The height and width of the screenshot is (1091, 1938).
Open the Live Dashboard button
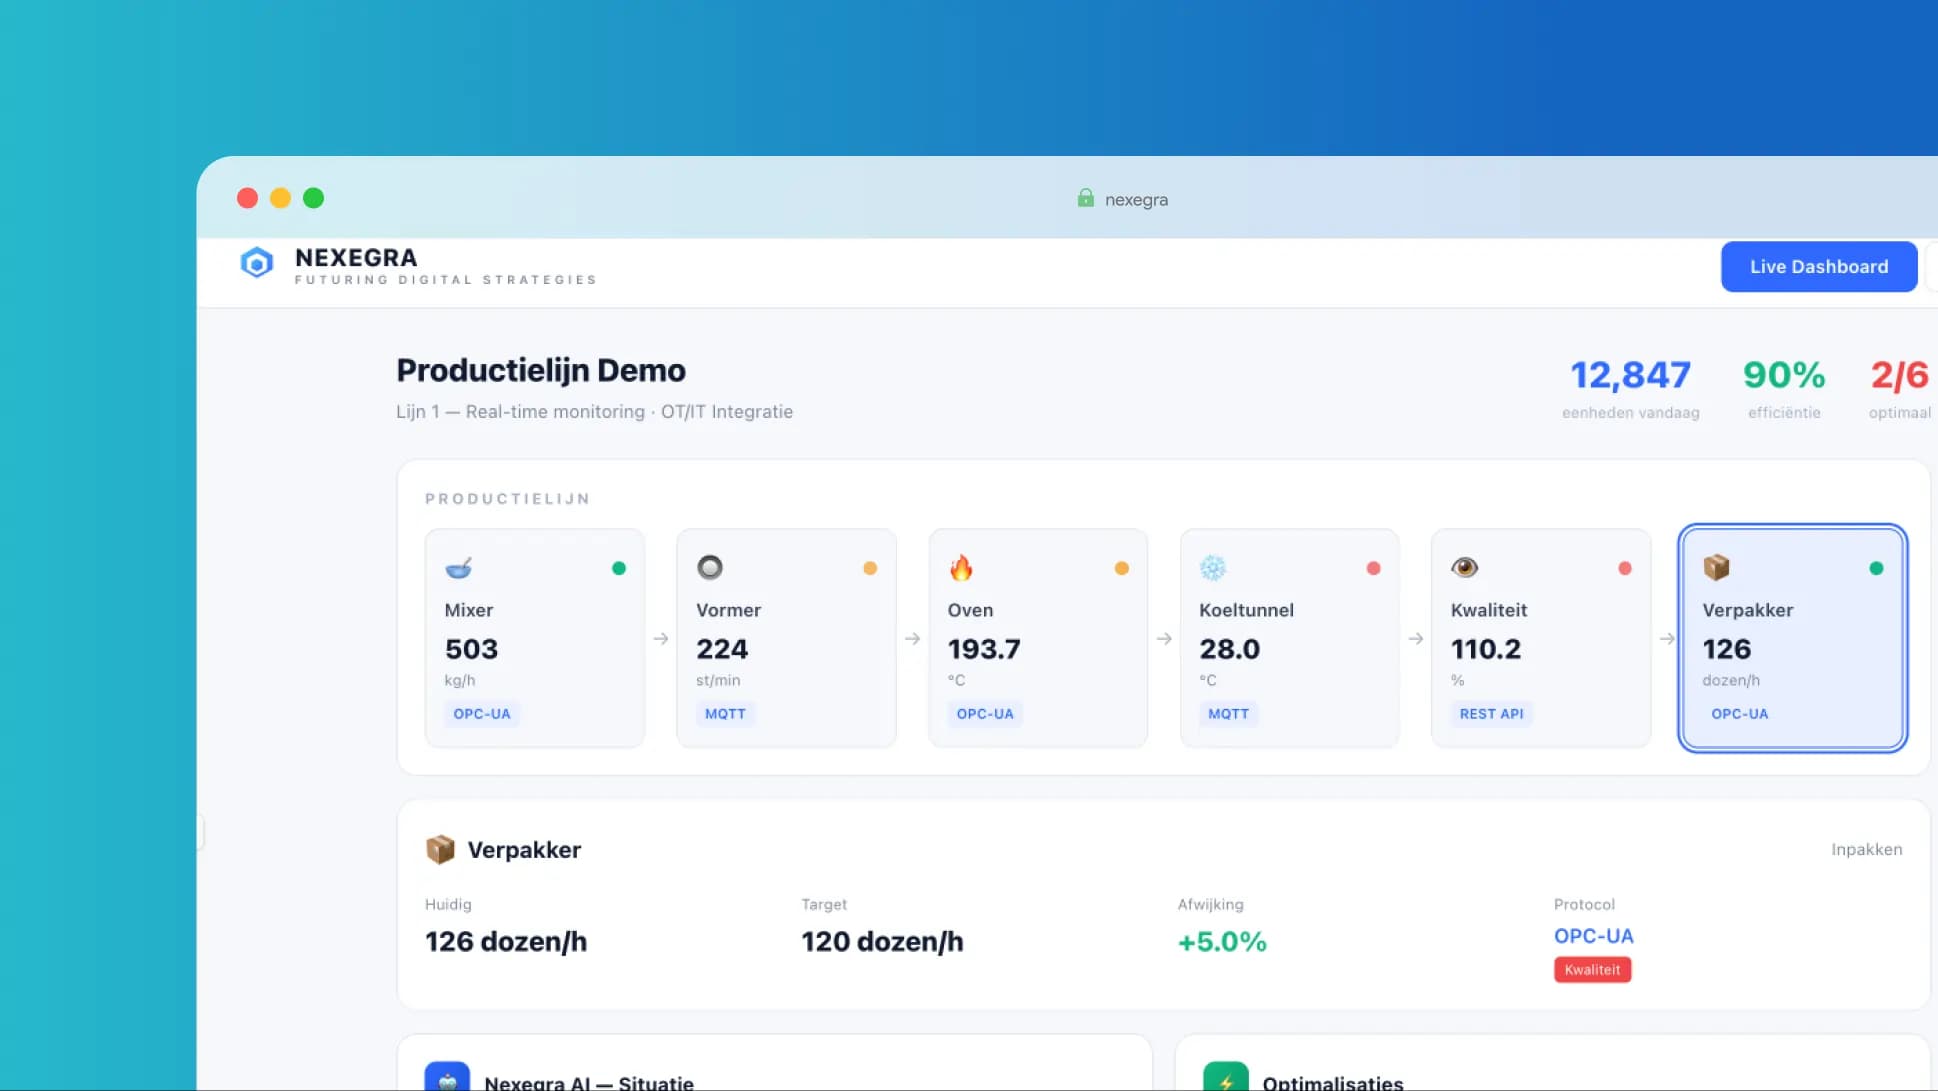click(1818, 267)
